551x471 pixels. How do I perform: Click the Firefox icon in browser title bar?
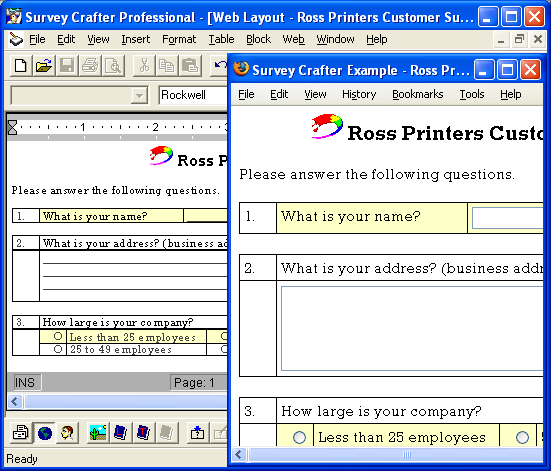tap(241, 69)
